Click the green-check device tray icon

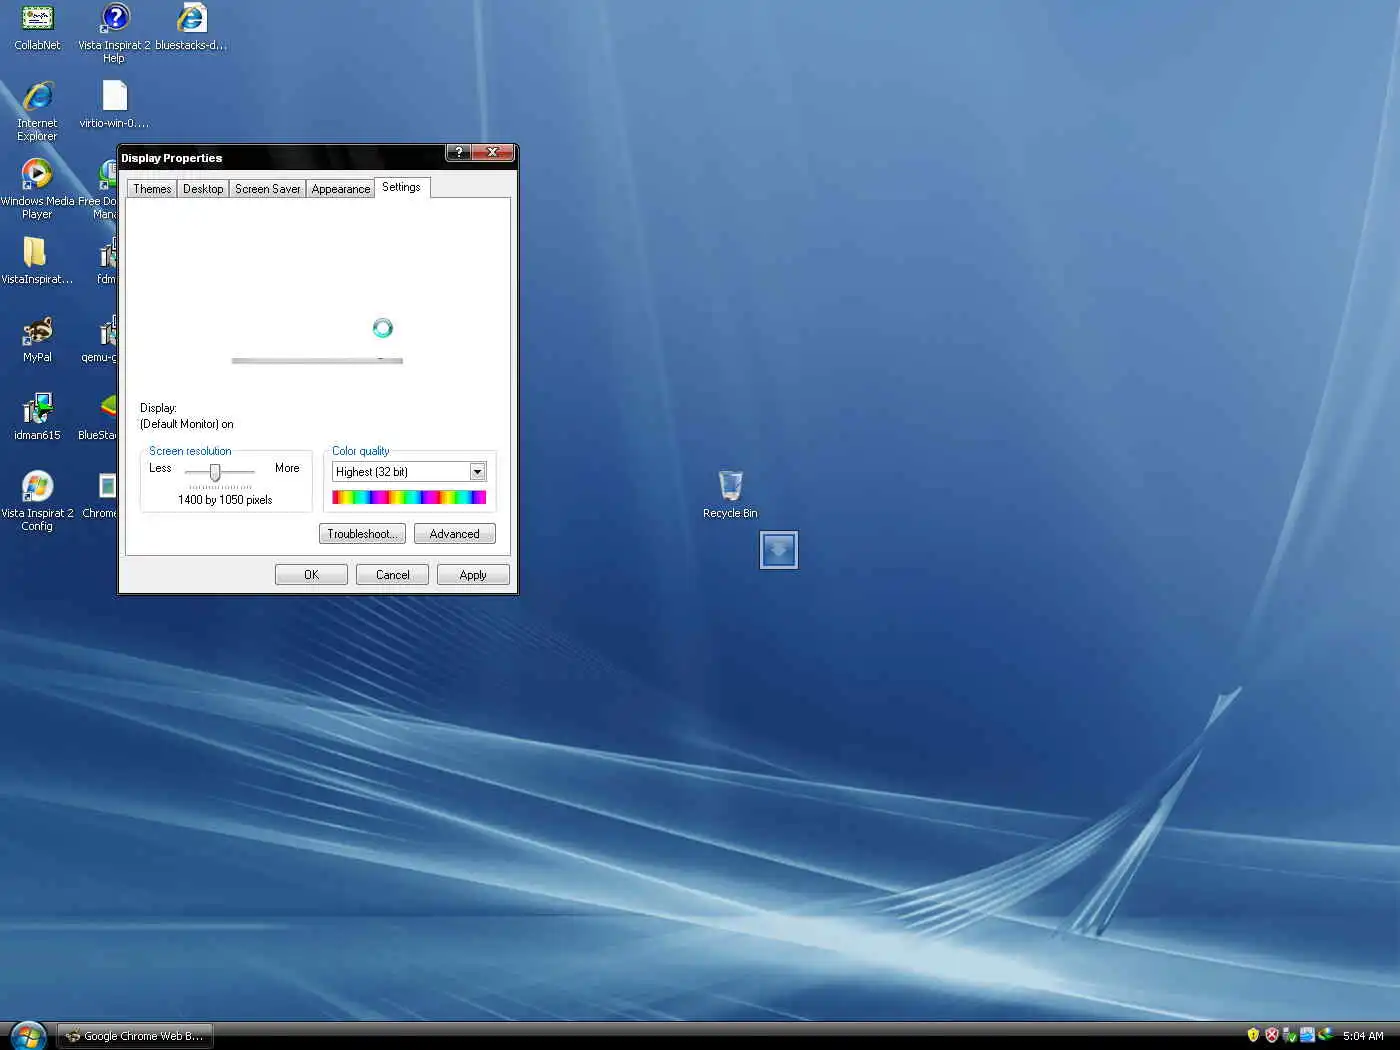pos(1289,1035)
